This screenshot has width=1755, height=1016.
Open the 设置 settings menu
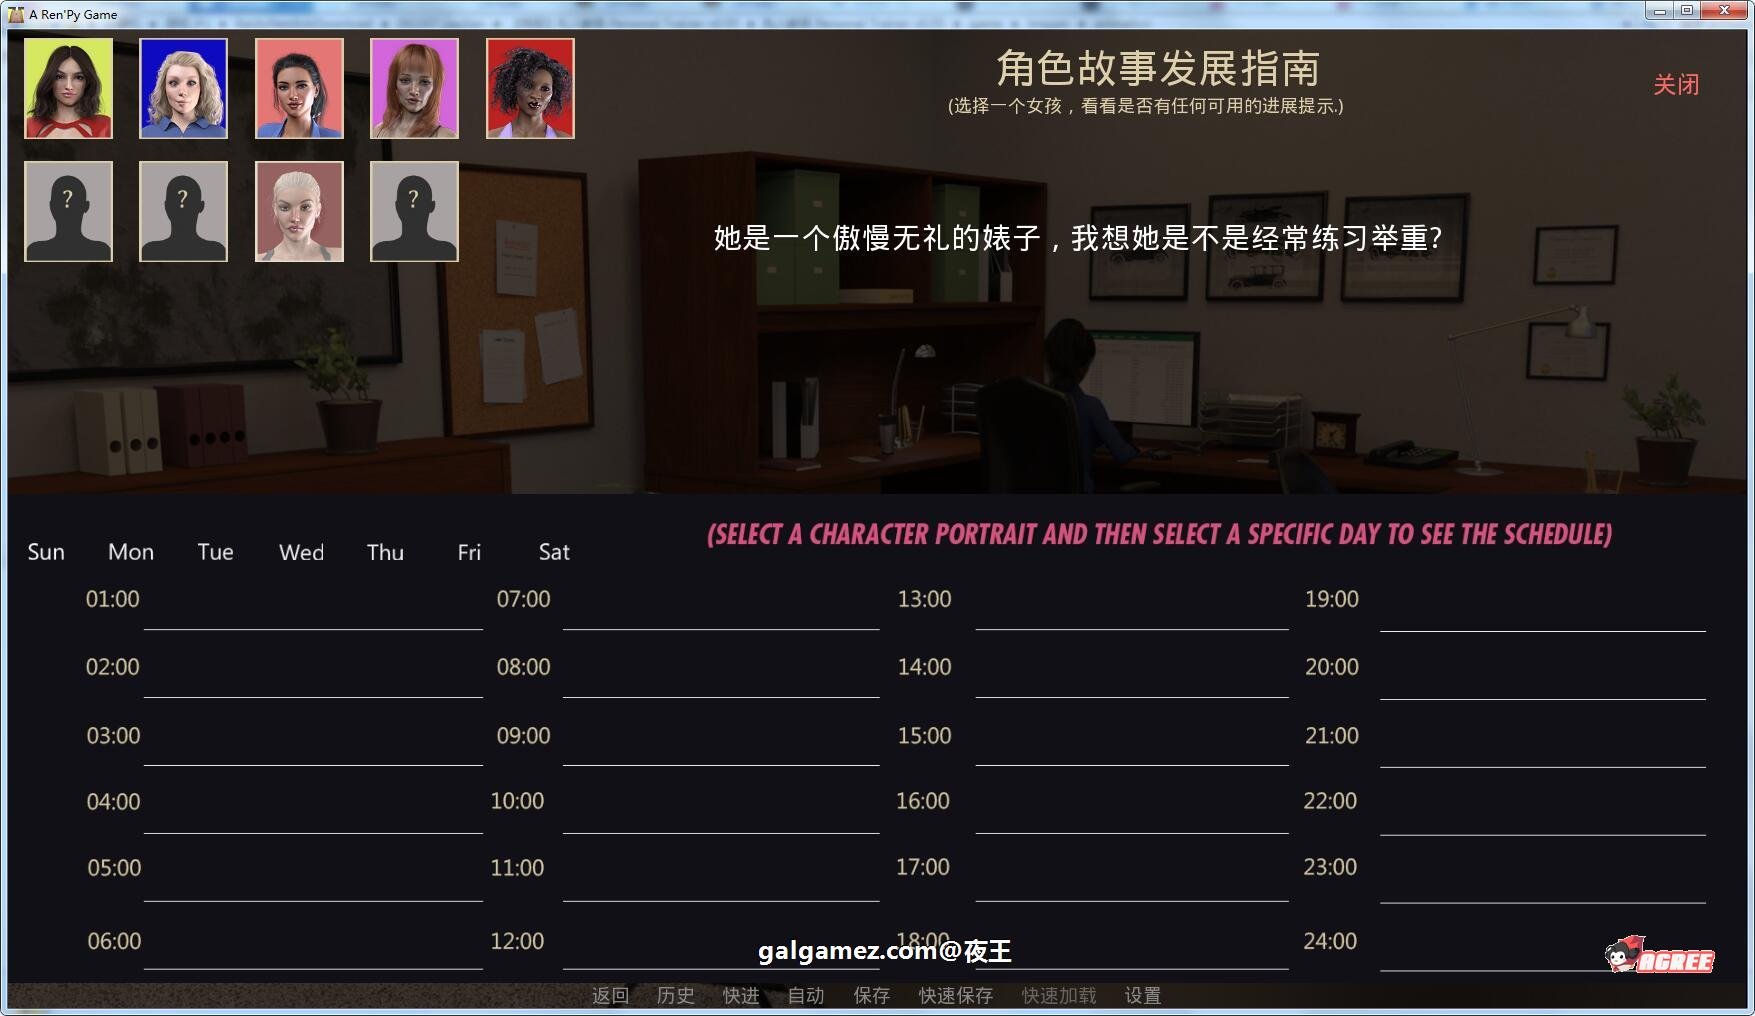[1142, 995]
